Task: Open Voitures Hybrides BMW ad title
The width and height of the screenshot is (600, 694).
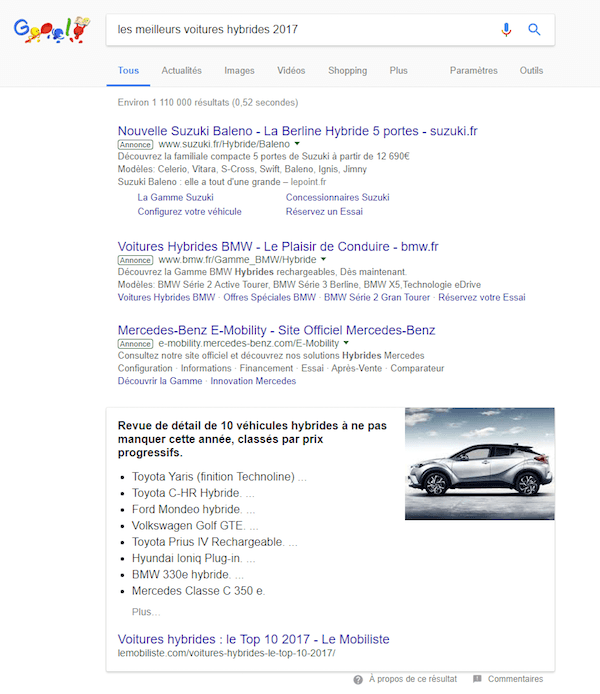Action: 278,247
